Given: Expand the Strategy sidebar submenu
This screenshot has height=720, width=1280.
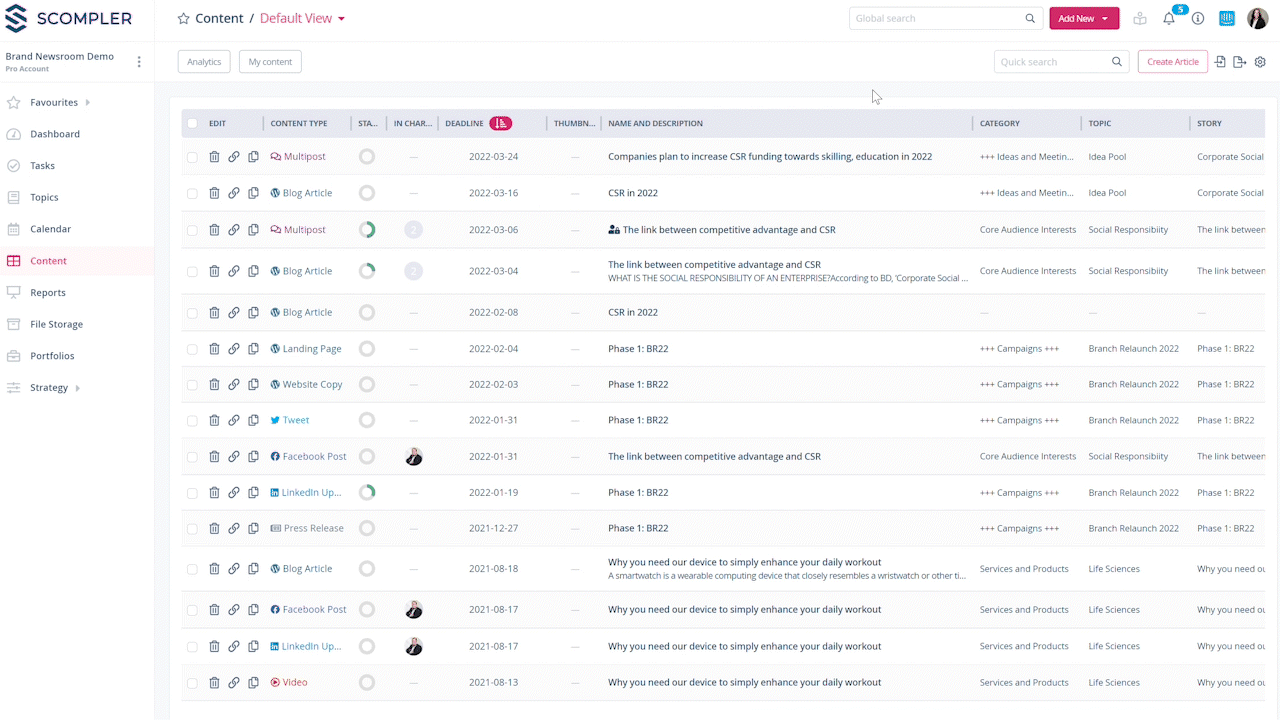Looking at the screenshot, I should tap(77, 388).
